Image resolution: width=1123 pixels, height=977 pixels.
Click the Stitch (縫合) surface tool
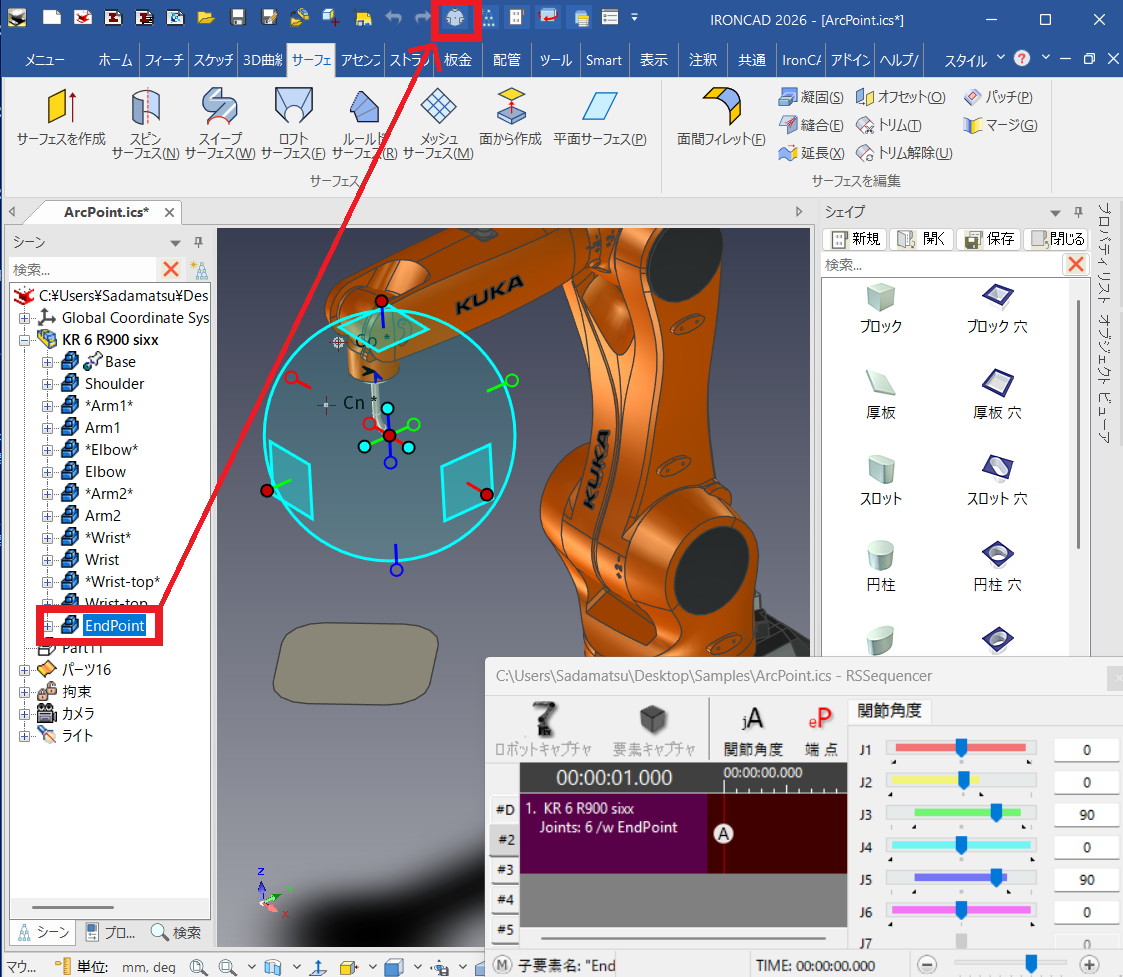tap(811, 125)
